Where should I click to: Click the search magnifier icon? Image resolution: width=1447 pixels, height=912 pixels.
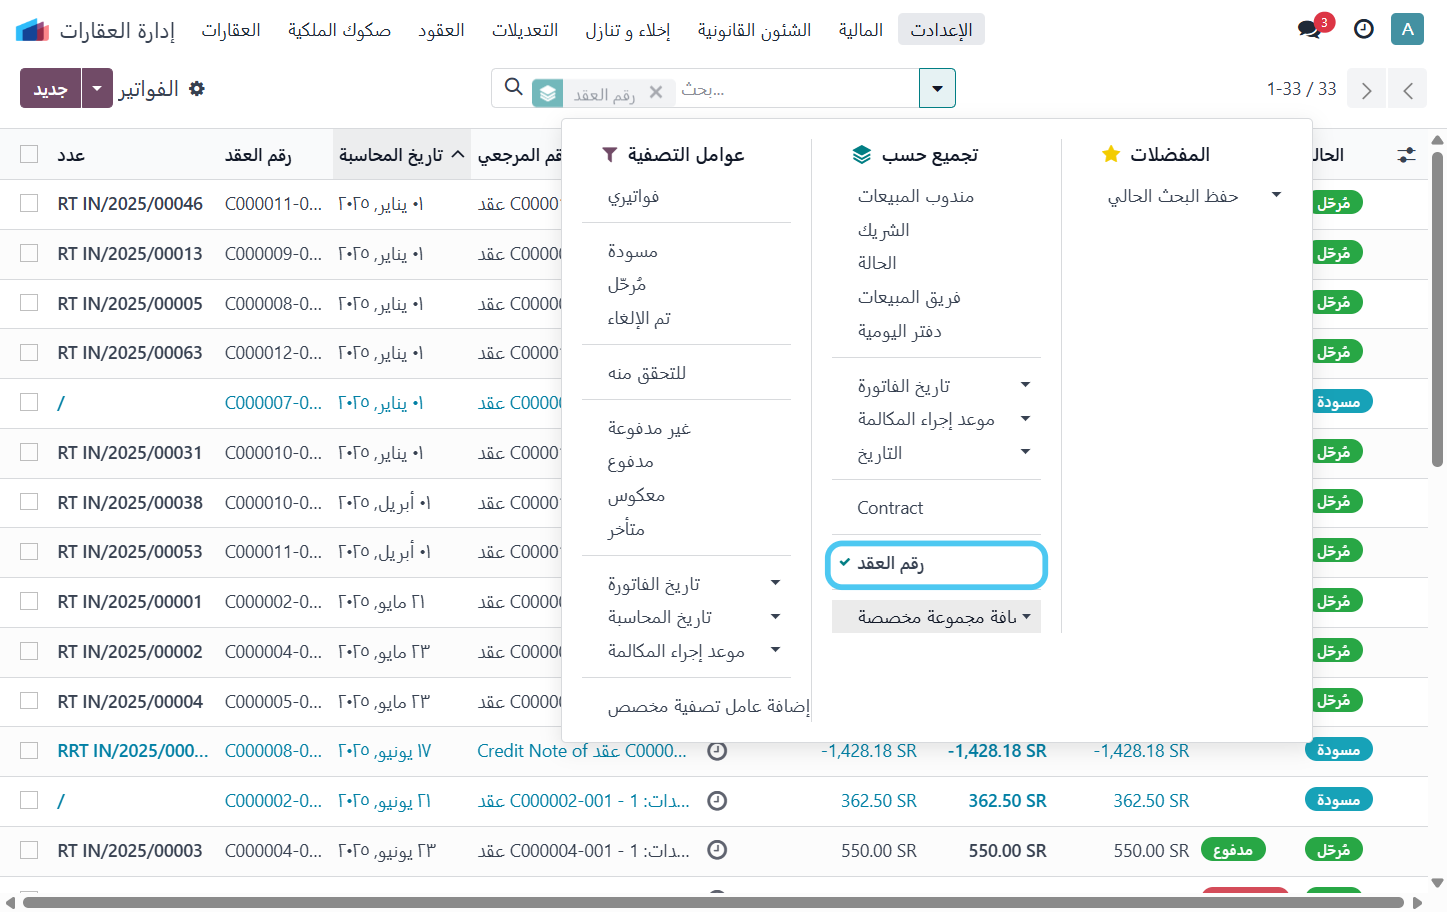(514, 88)
